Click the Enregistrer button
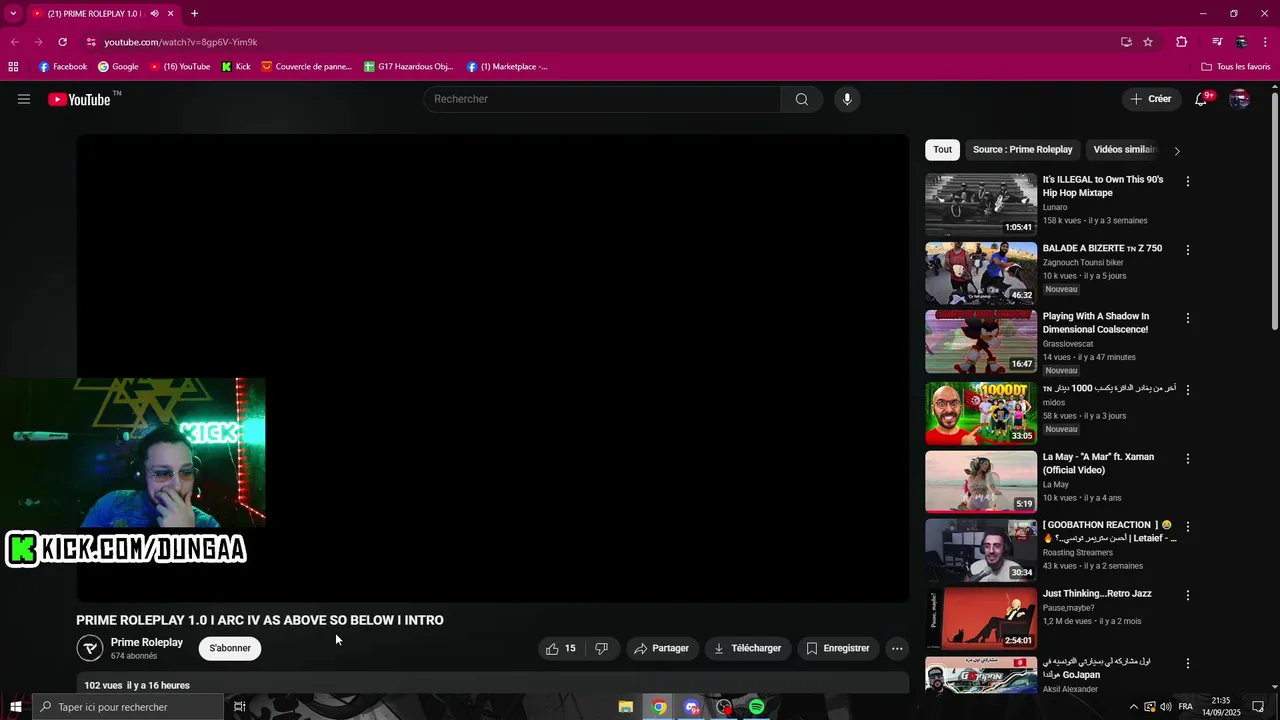Viewport: 1280px width, 720px height. (x=838, y=648)
